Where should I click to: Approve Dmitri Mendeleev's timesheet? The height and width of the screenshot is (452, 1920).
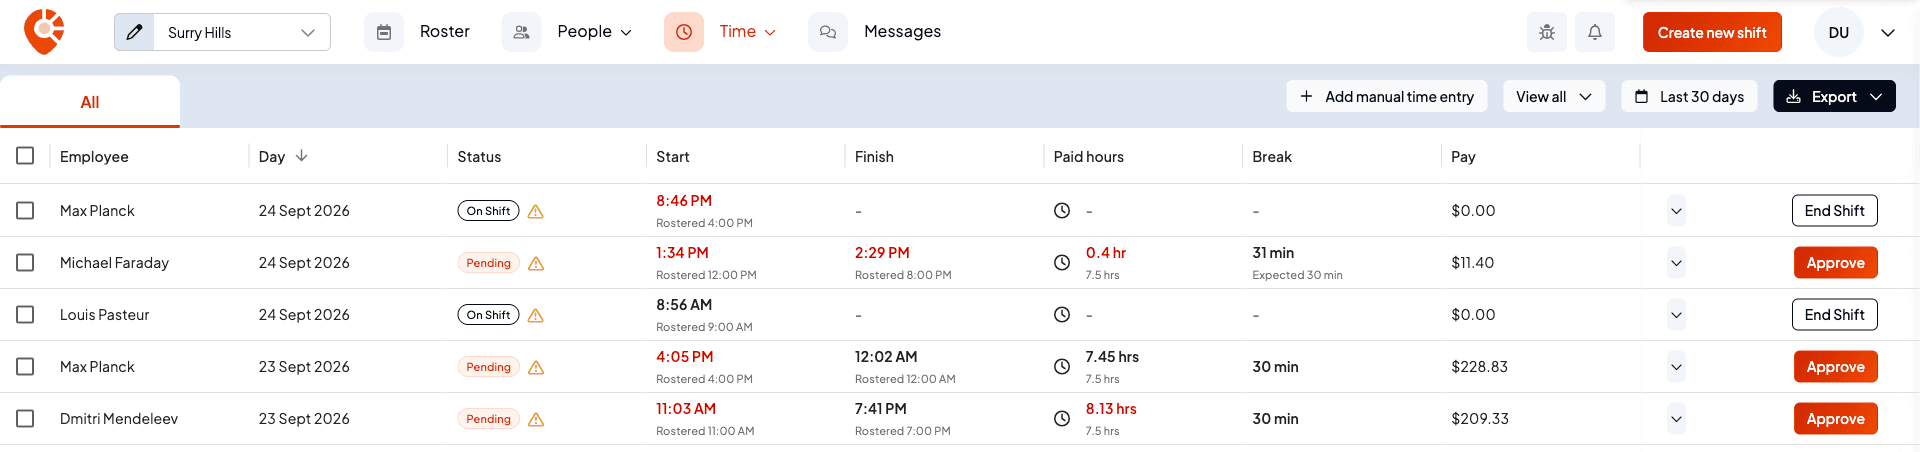tap(1835, 419)
